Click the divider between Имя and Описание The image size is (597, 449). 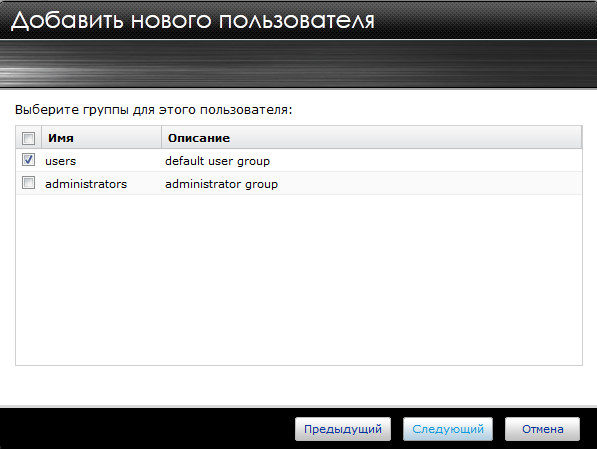coord(161,137)
